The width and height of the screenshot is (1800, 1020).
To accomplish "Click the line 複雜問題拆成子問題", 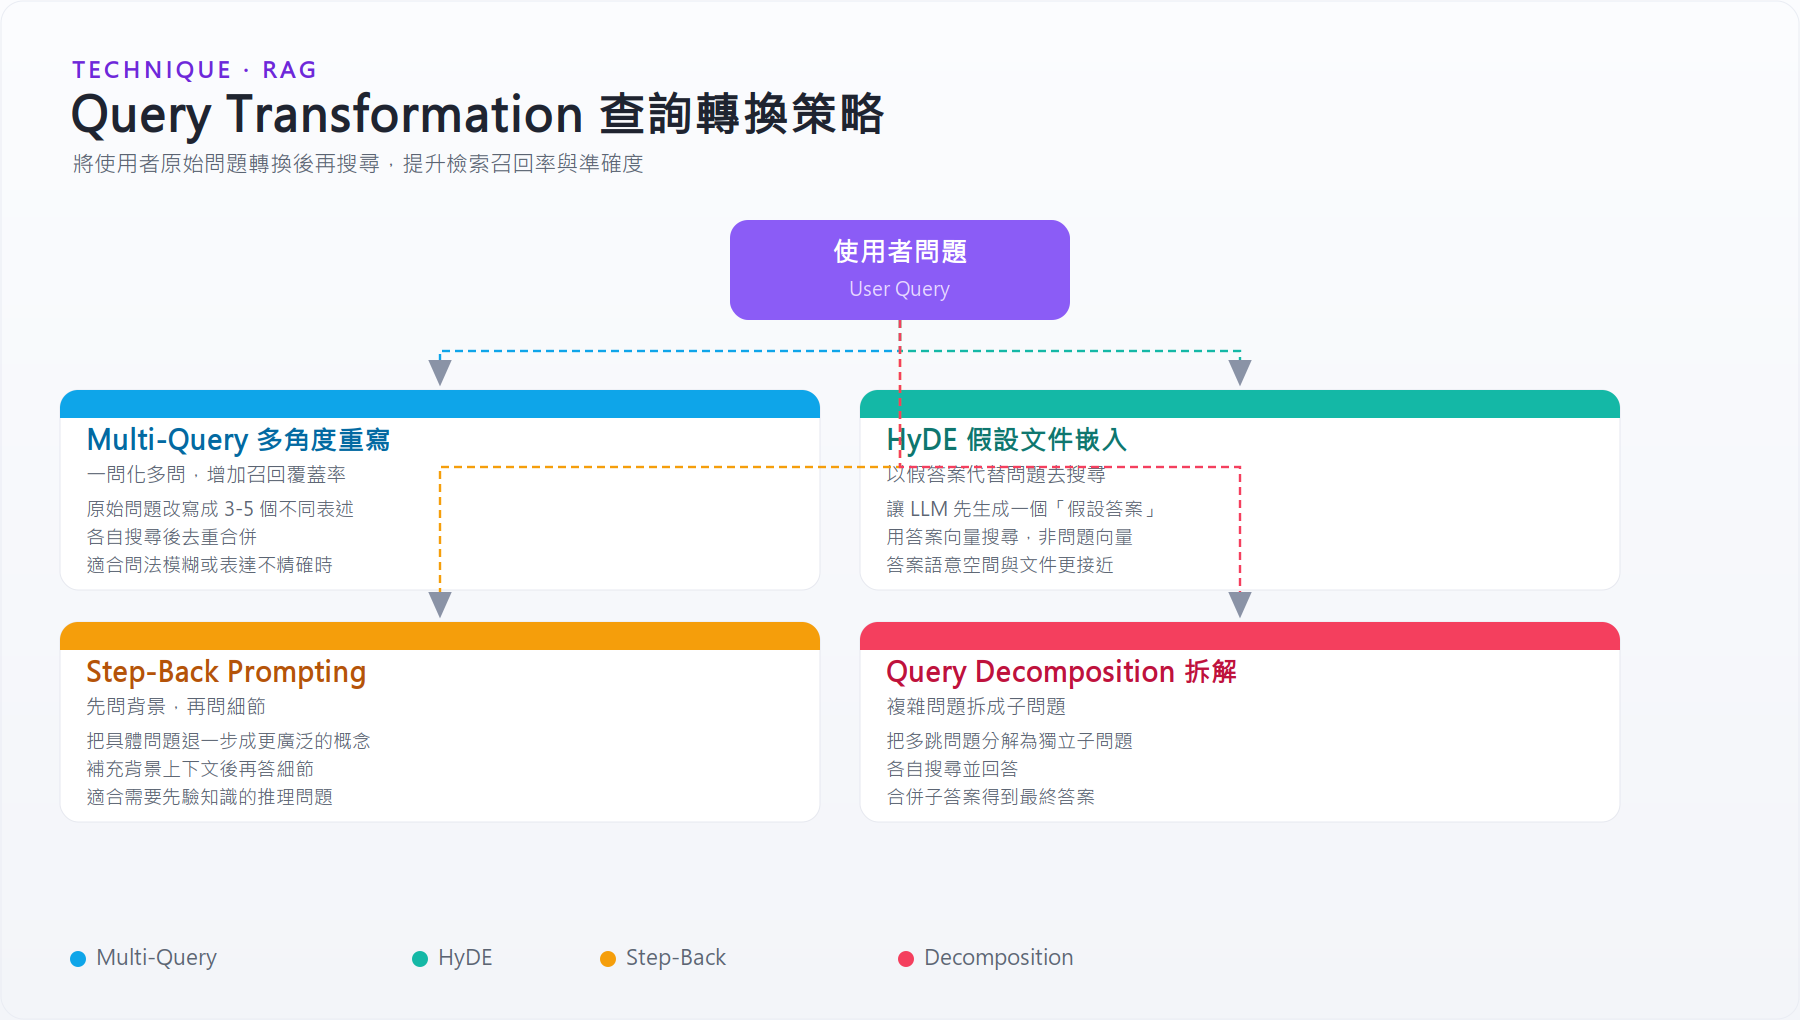I will [976, 707].
